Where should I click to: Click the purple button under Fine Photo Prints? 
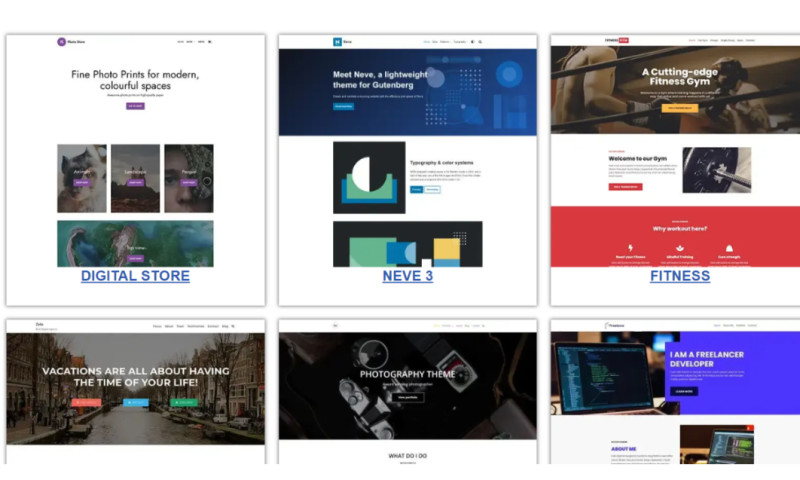tap(135, 105)
